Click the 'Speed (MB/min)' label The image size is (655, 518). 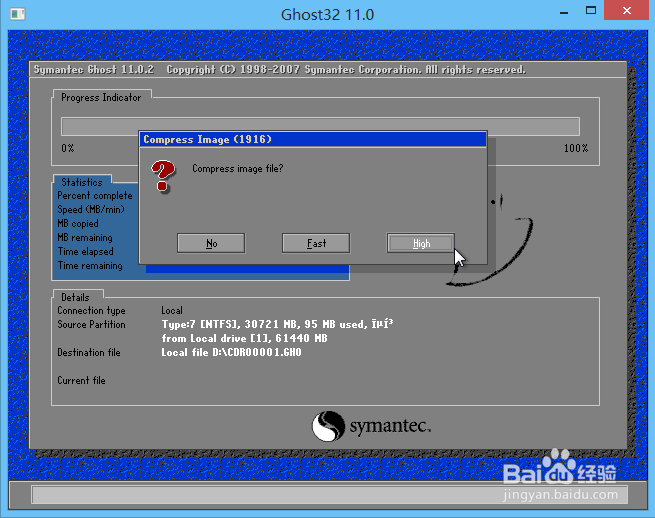91,209
